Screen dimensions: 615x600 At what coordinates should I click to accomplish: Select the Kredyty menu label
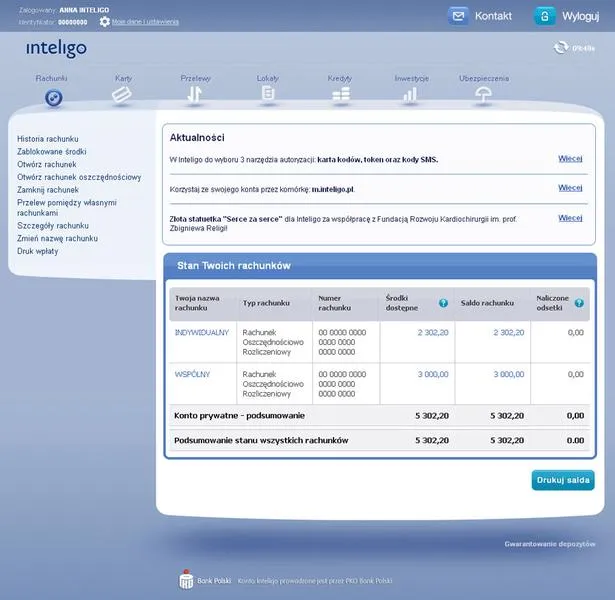pos(340,78)
